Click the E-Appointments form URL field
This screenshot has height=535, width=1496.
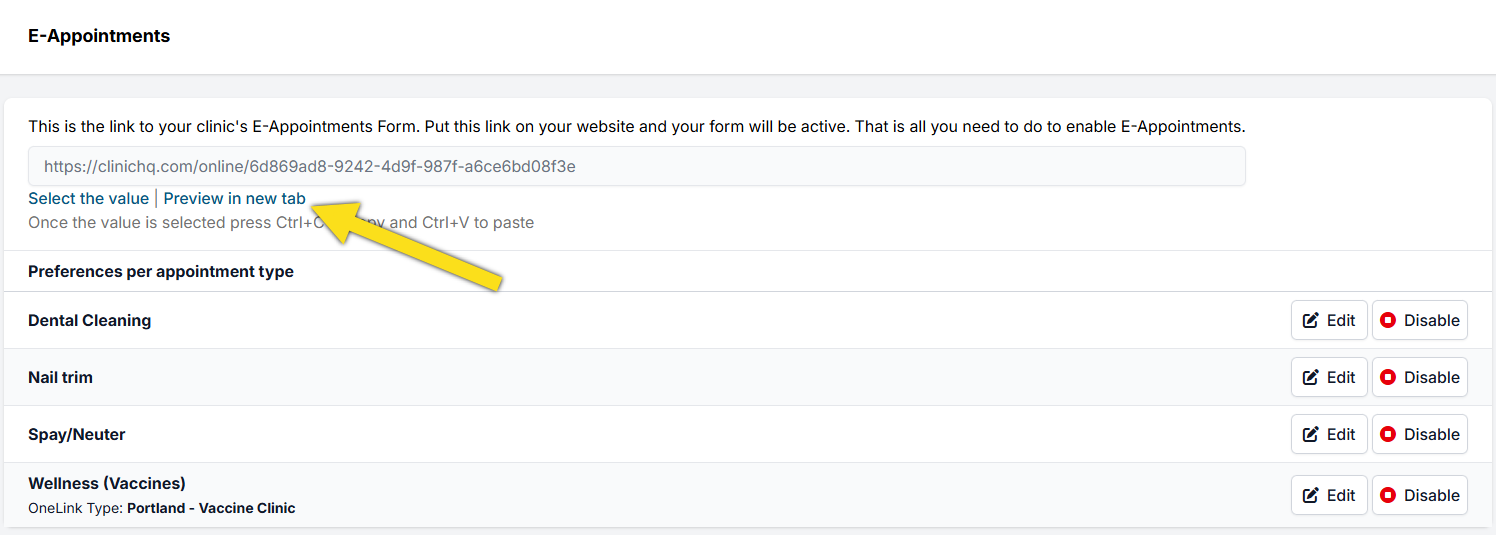tap(636, 166)
